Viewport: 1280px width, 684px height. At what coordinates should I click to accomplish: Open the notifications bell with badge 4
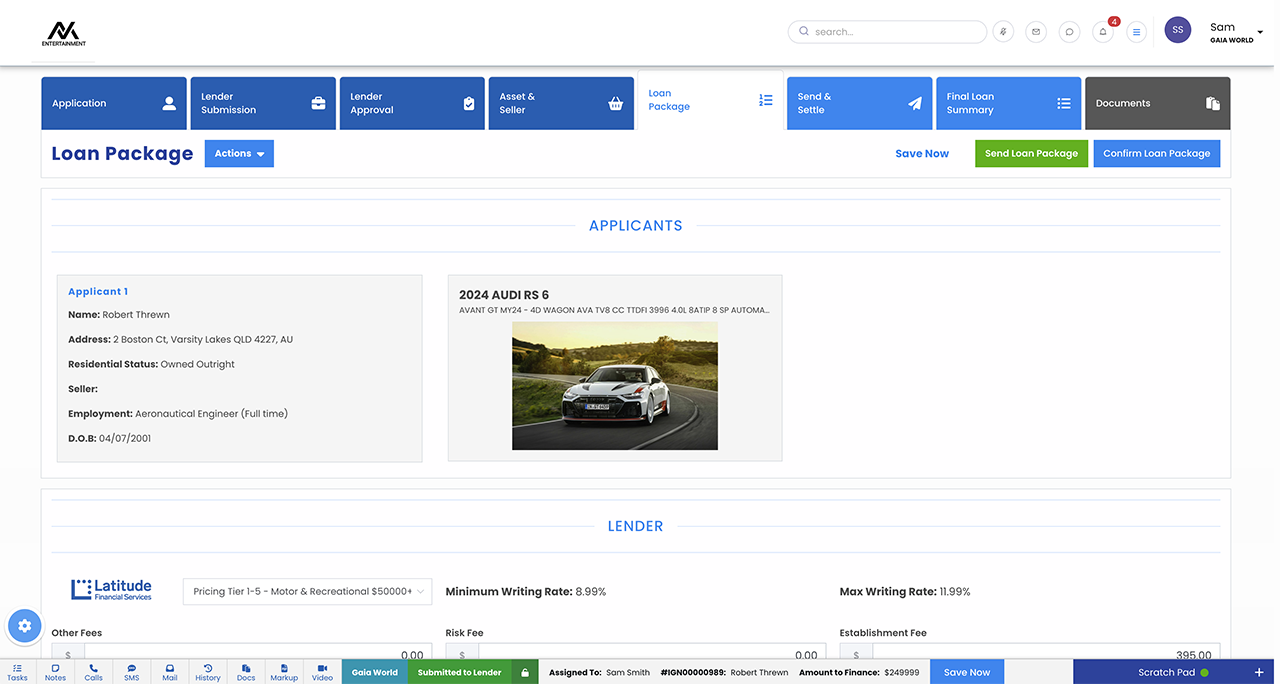pyautogui.click(x=1103, y=31)
